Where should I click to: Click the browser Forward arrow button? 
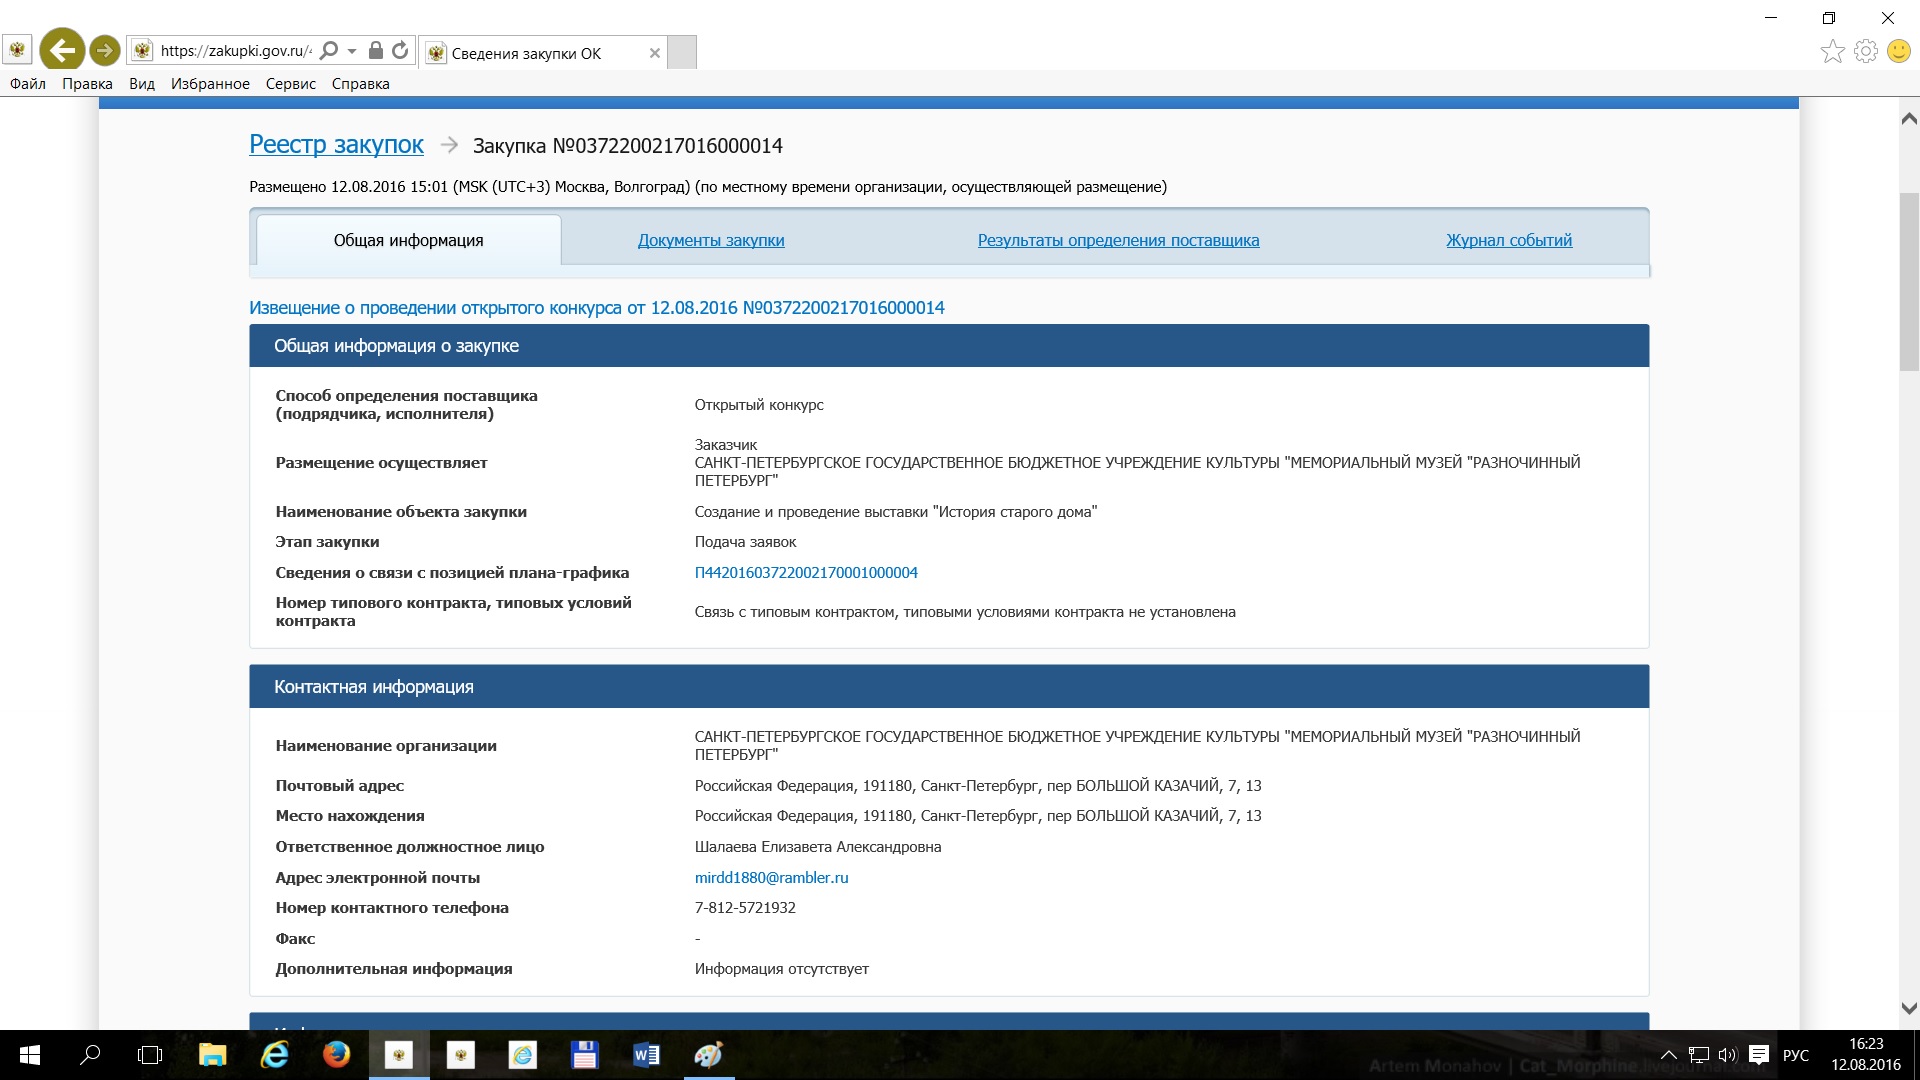coord(104,50)
